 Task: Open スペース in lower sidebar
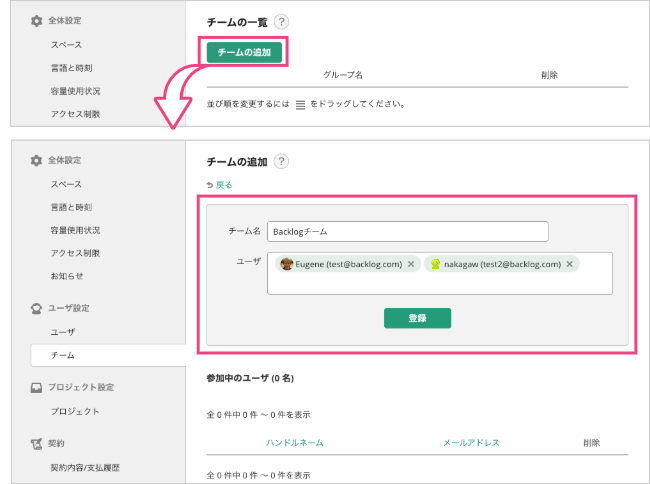click(x=66, y=184)
